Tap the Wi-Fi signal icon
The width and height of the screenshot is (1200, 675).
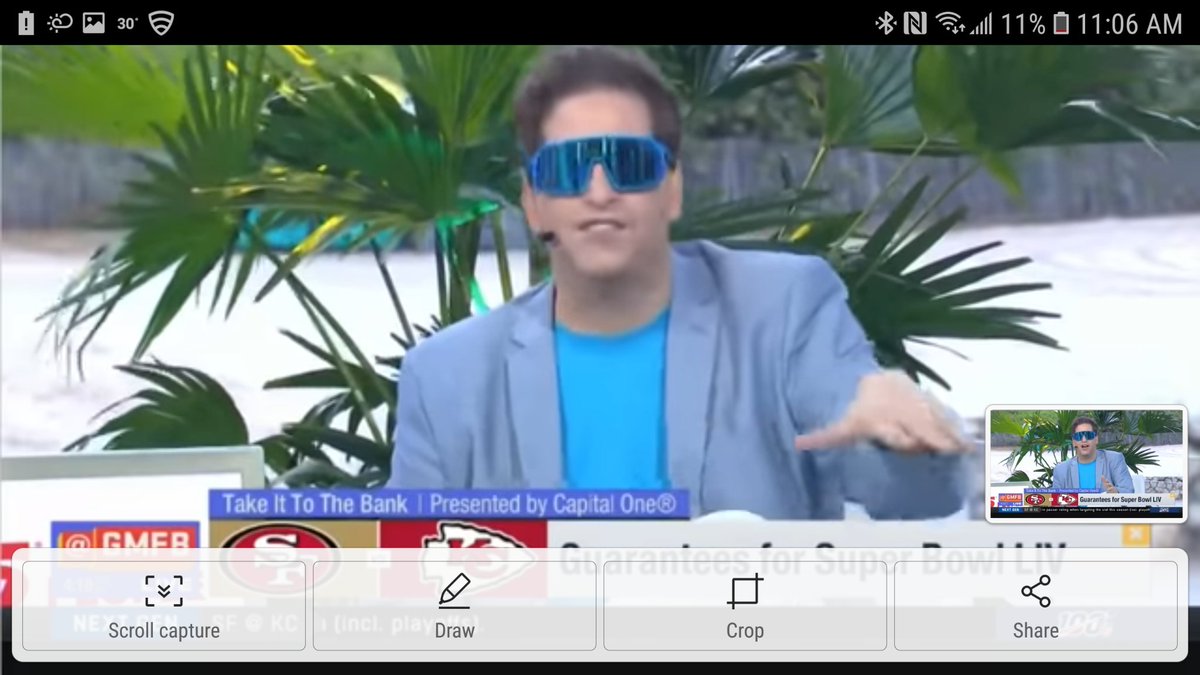948,23
